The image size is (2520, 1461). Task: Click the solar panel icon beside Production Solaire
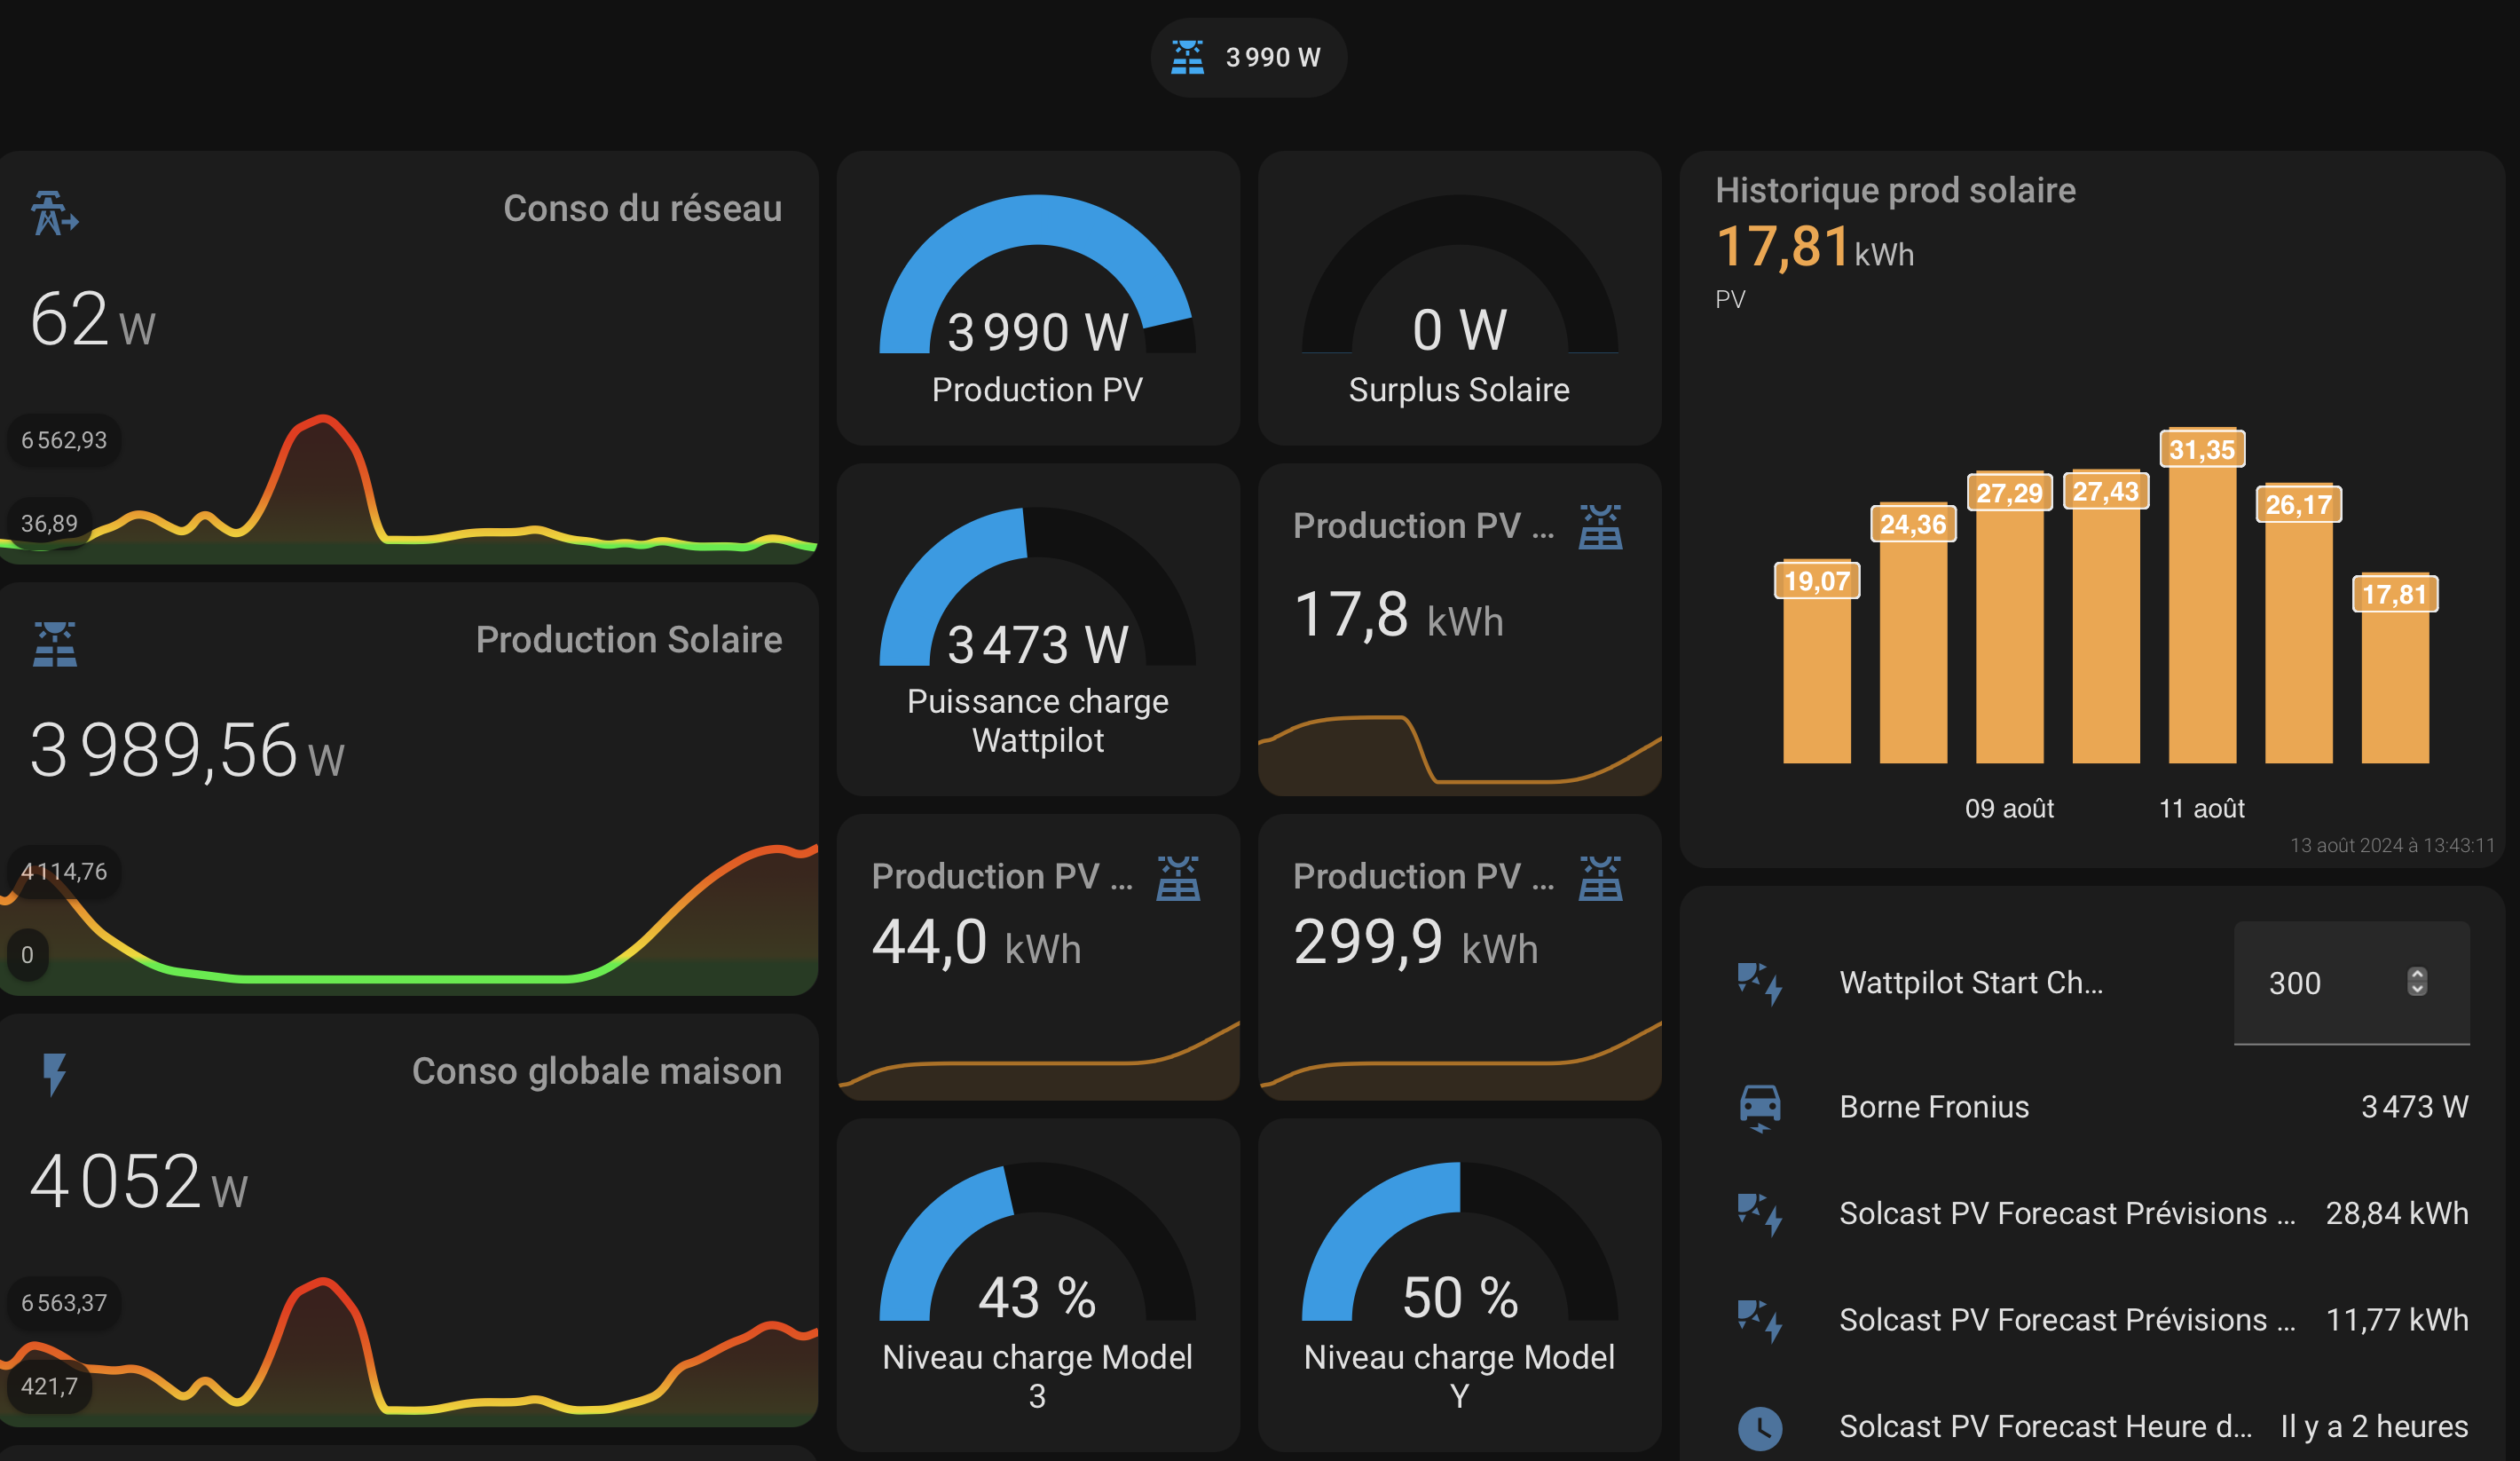coord(55,644)
